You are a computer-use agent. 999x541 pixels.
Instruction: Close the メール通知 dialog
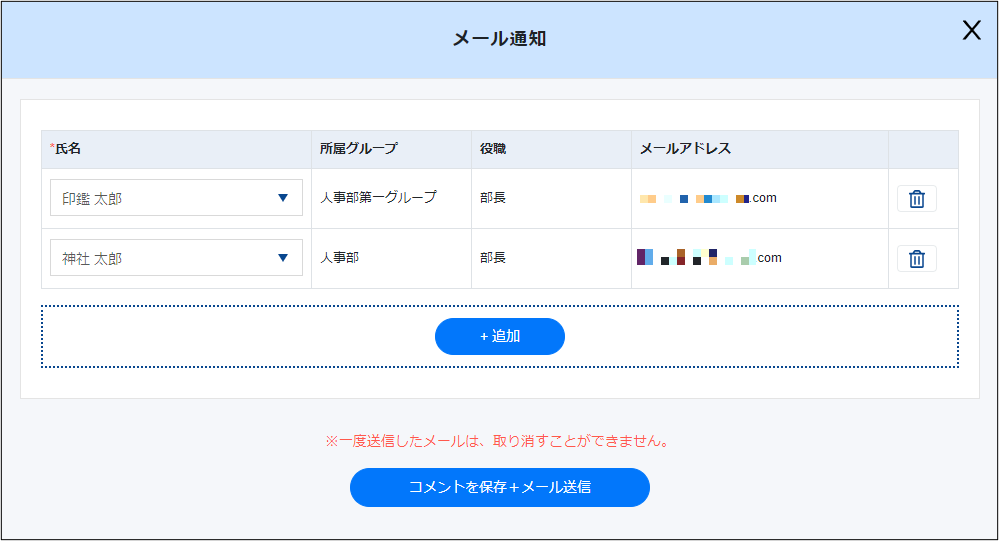coord(971,31)
